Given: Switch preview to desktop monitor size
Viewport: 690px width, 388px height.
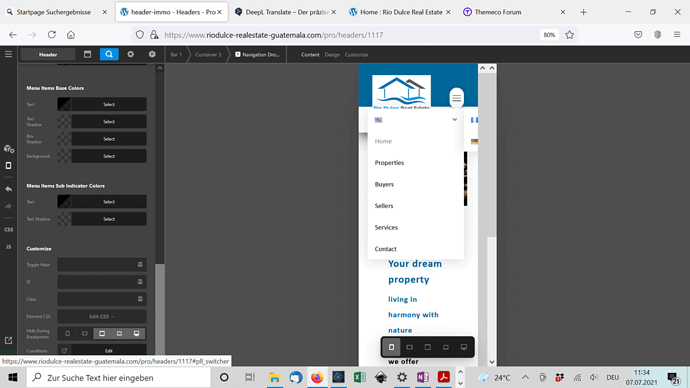Looking at the screenshot, I should point(463,347).
